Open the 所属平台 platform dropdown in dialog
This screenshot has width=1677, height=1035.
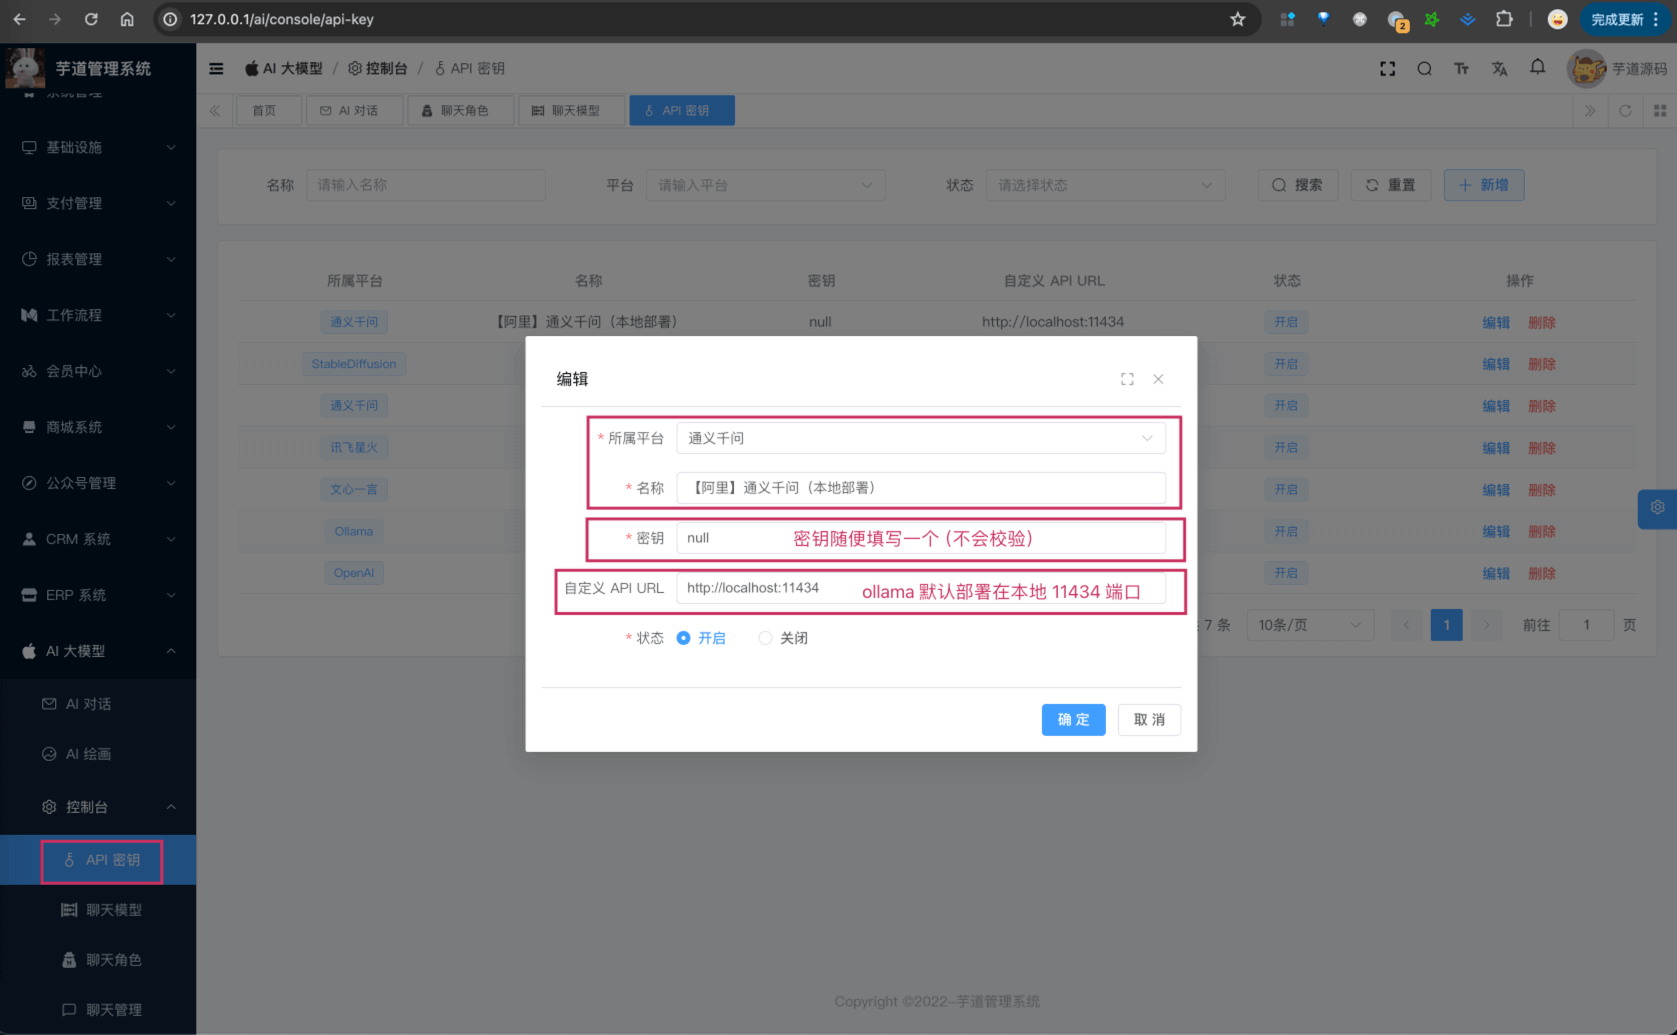tap(920, 438)
